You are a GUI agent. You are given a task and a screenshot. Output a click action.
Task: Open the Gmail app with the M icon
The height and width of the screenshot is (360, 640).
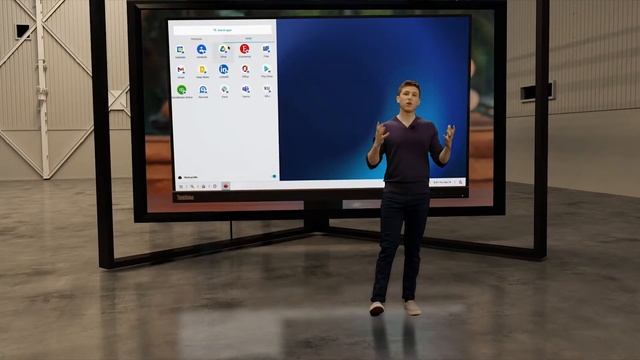tap(181, 70)
